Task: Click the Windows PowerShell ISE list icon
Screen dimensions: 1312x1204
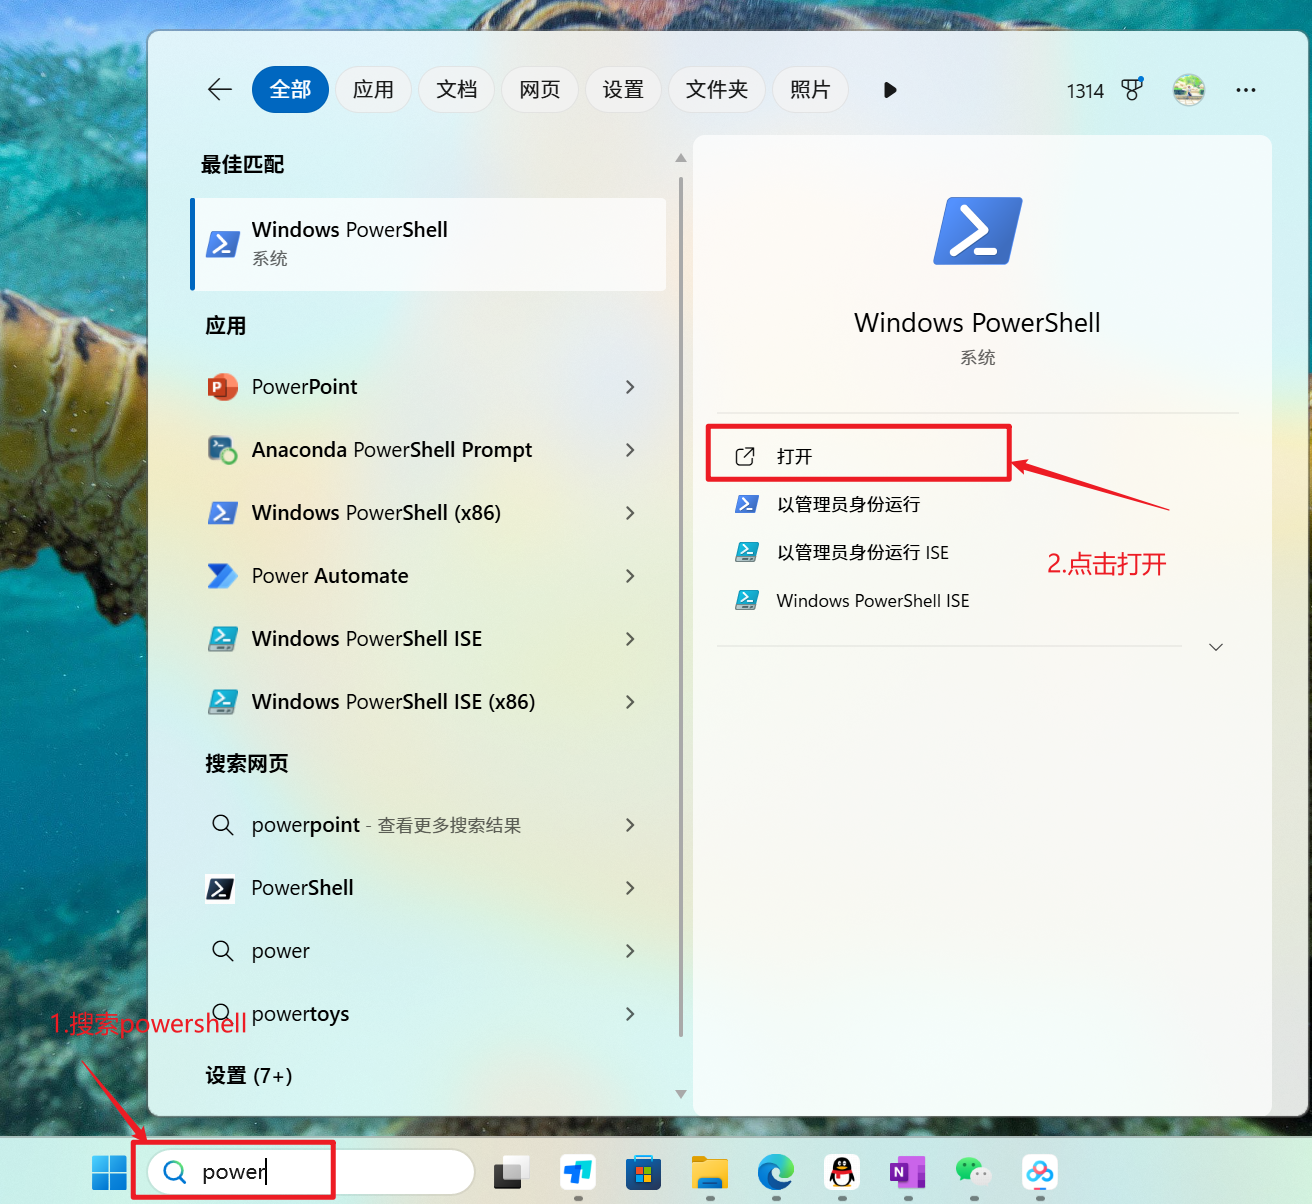Action: (x=222, y=639)
